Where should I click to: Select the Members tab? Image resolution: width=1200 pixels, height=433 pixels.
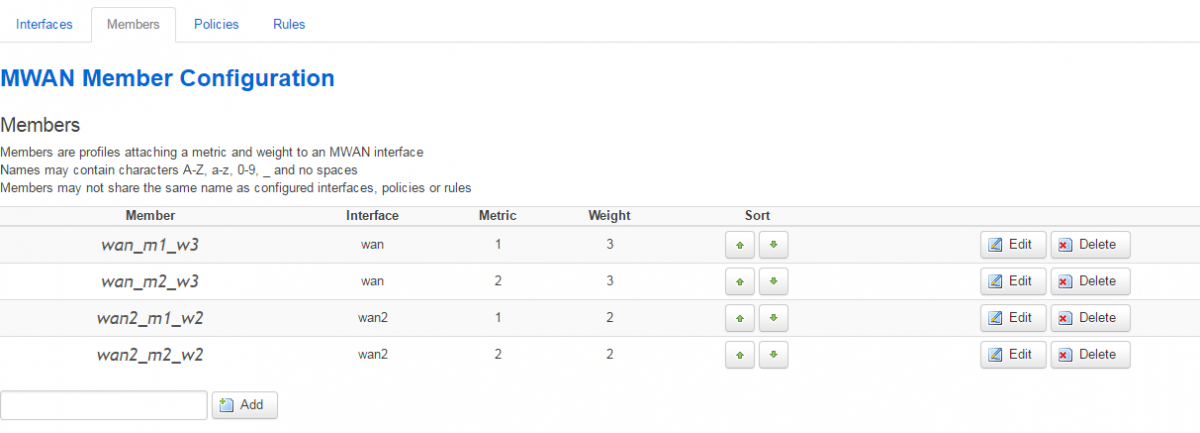coord(133,24)
